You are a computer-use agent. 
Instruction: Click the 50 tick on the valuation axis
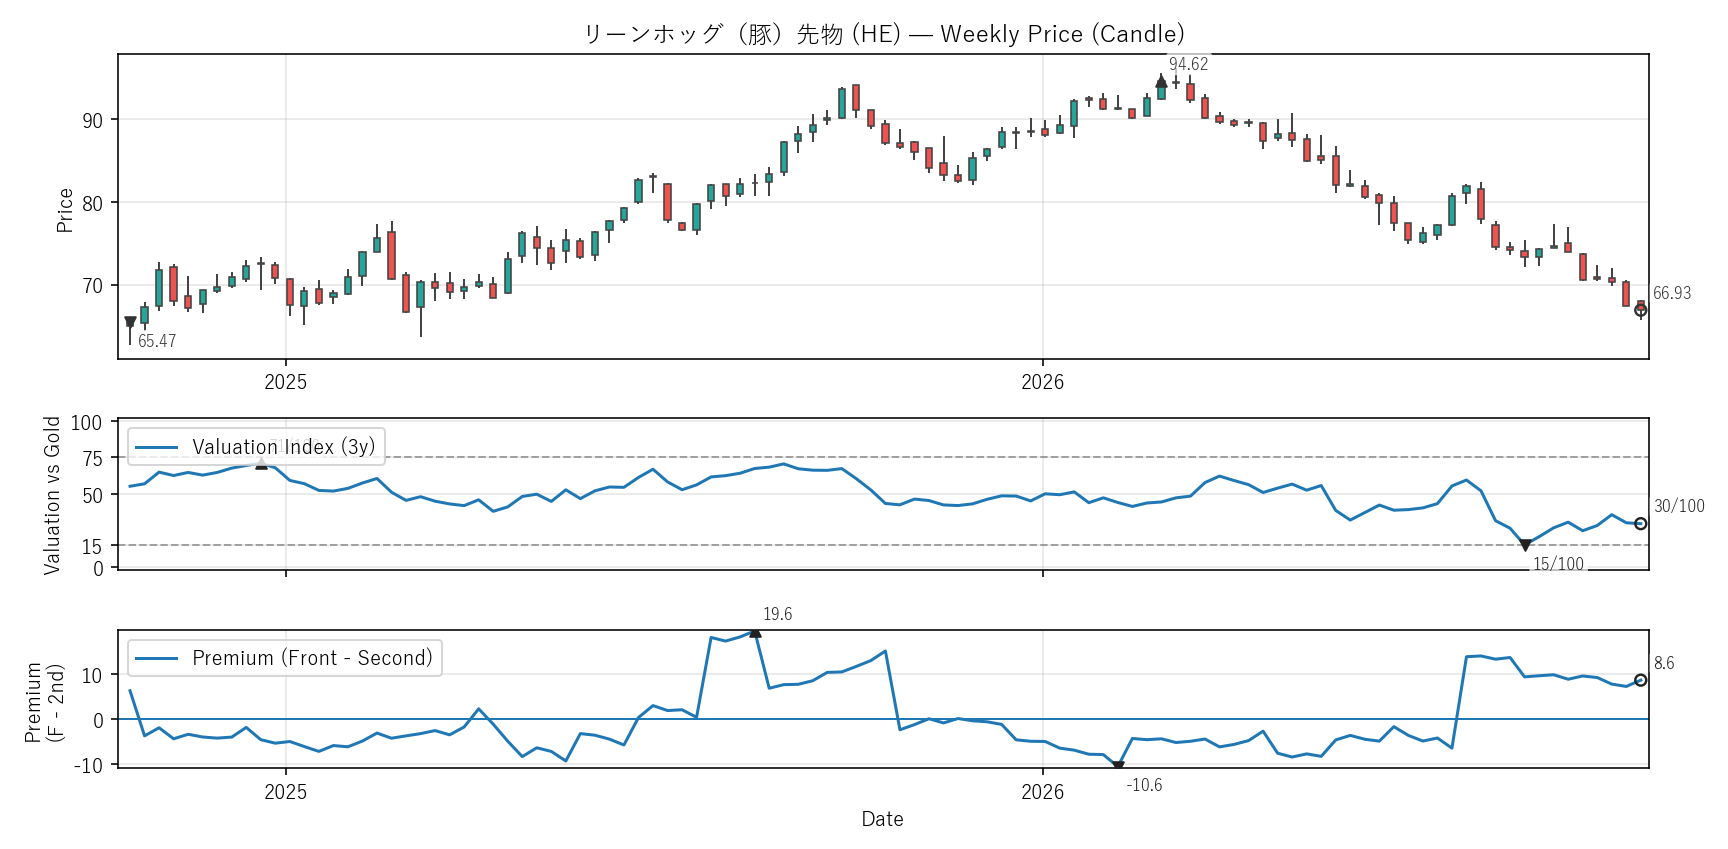coord(92,496)
